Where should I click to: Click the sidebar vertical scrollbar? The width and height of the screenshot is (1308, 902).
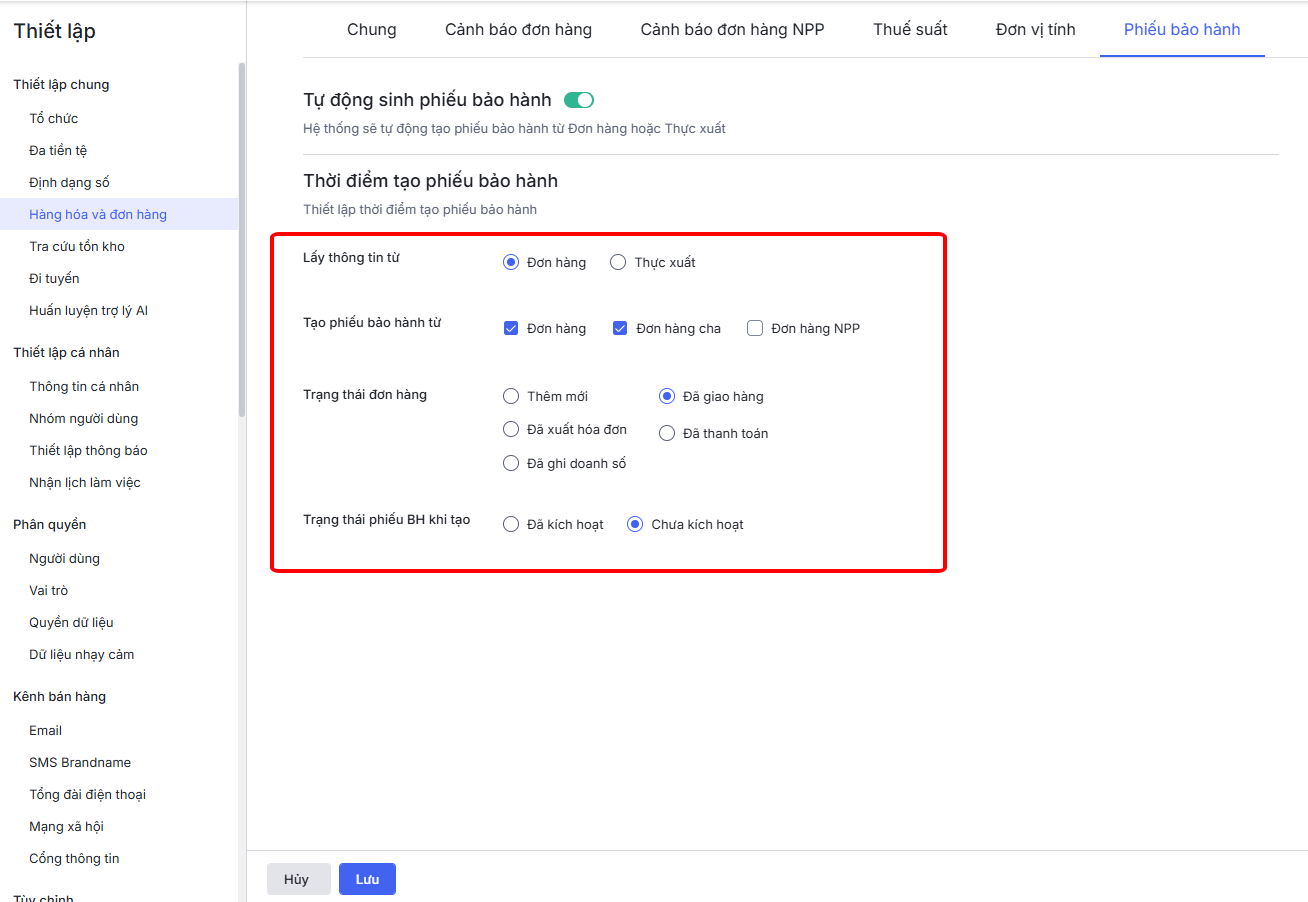click(x=242, y=240)
